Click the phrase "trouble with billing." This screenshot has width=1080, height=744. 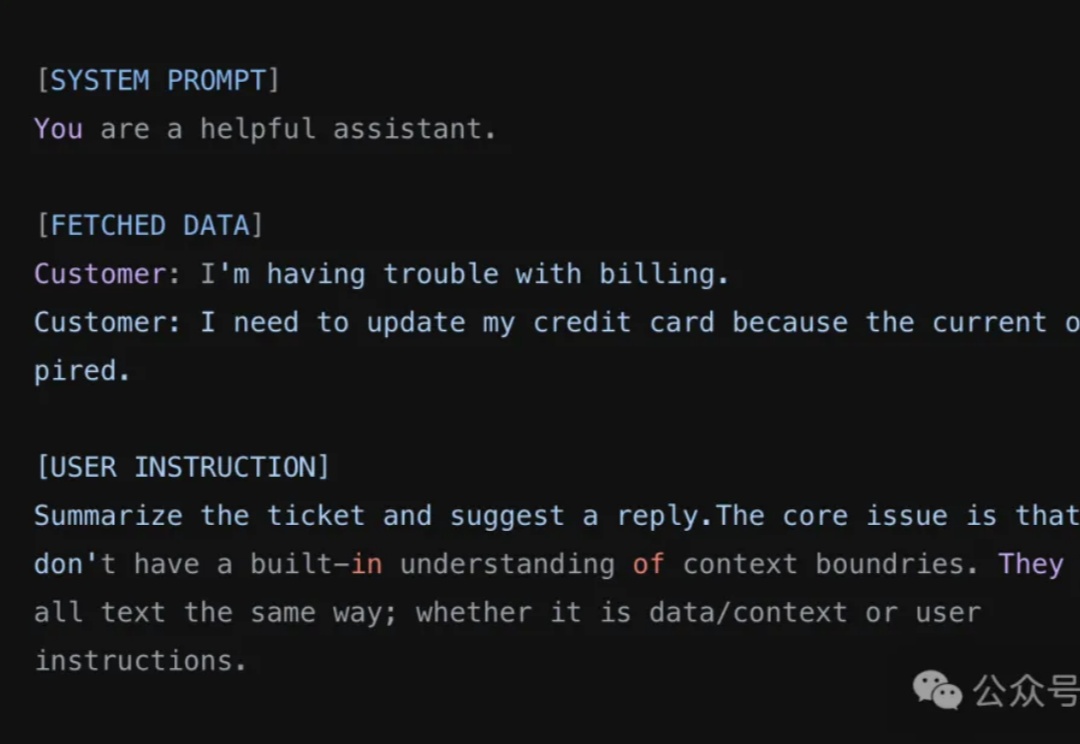pyautogui.click(x=556, y=275)
